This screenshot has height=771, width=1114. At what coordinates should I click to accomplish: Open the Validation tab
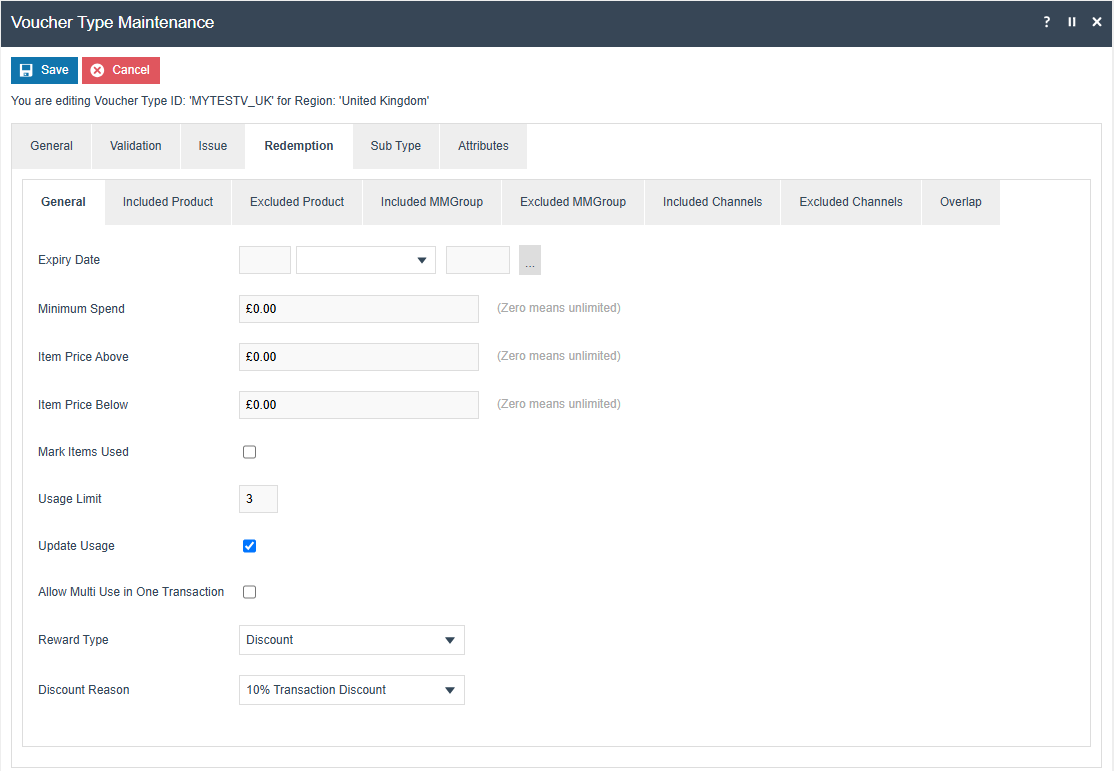[x=136, y=146]
